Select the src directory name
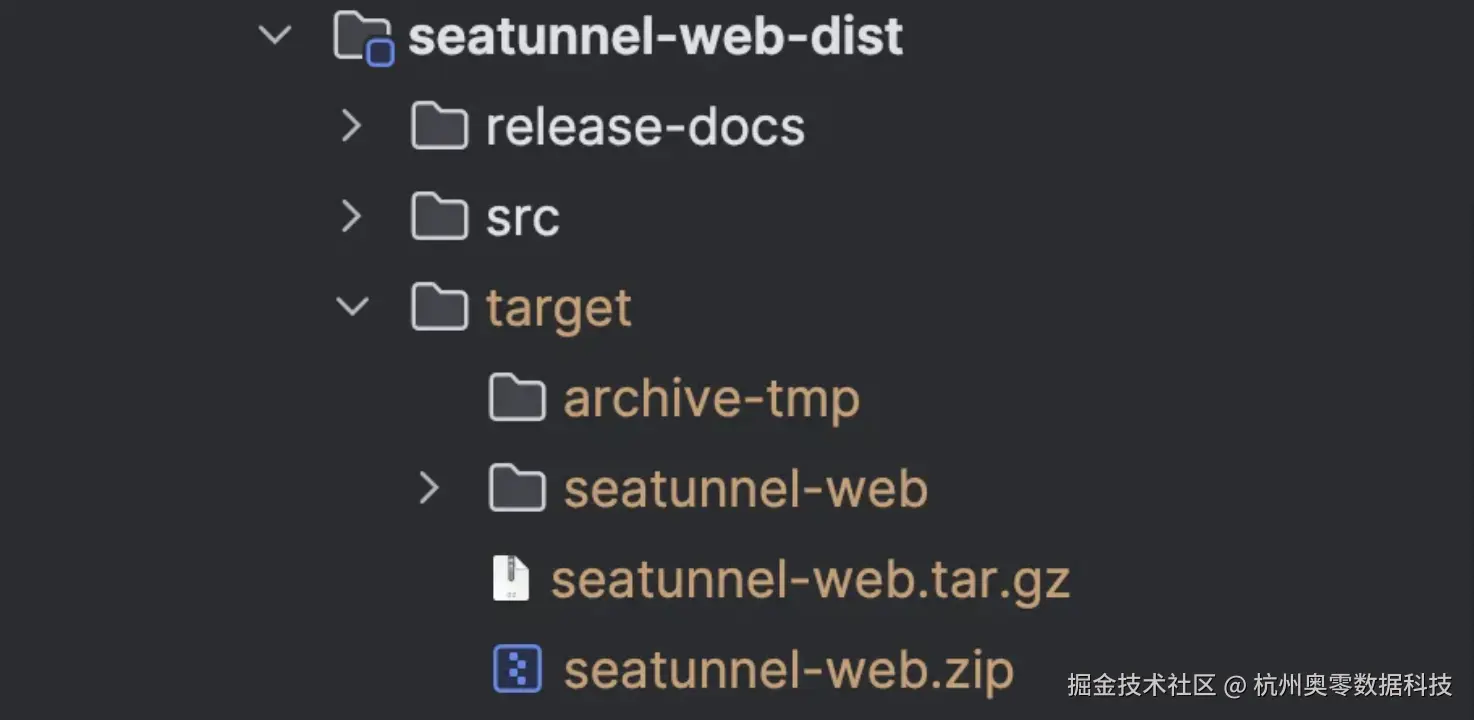Viewport: 1474px width, 720px height. [522, 218]
